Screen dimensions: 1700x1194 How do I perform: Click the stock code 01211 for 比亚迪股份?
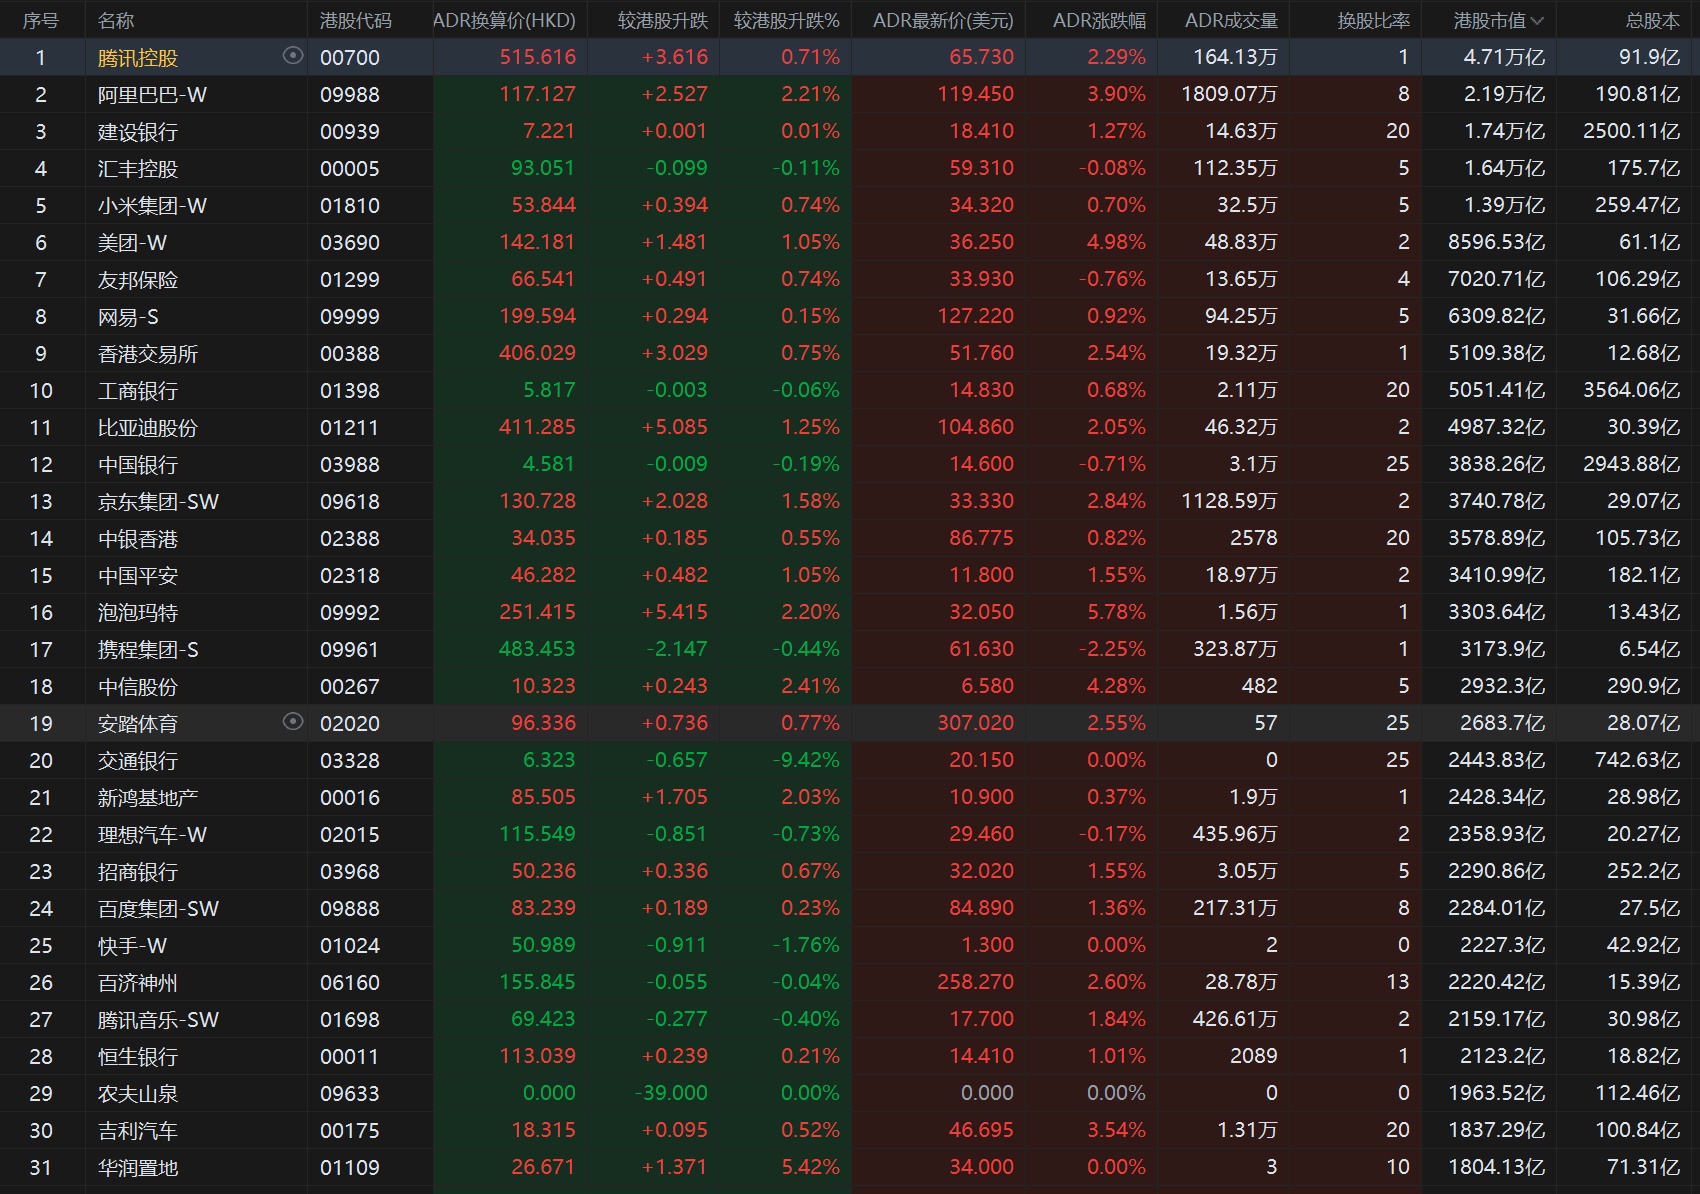pyautogui.click(x=349, y=428)
